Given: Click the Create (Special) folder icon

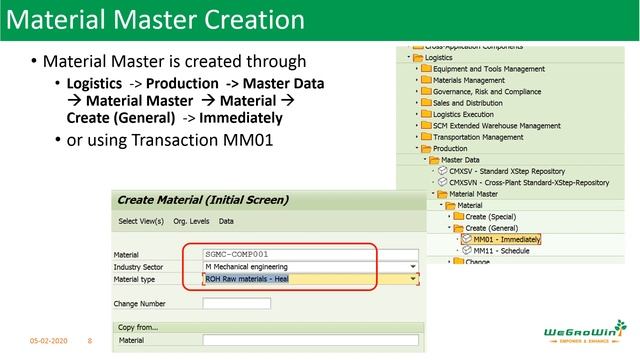Looking at the screenshot, I should [x=459, y=216].
